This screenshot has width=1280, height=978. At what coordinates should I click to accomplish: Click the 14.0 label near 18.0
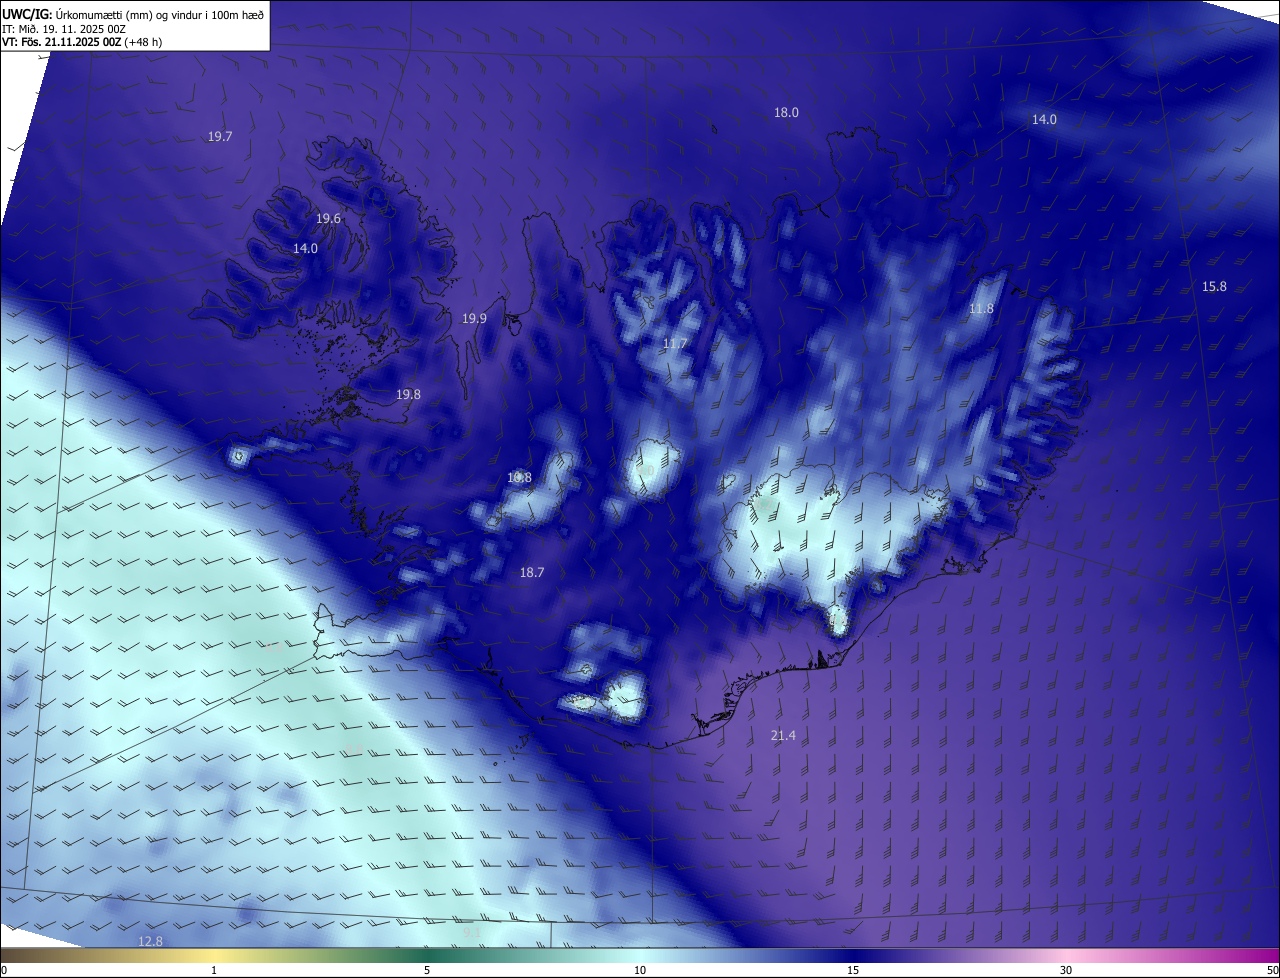[x=1044, y=119]
